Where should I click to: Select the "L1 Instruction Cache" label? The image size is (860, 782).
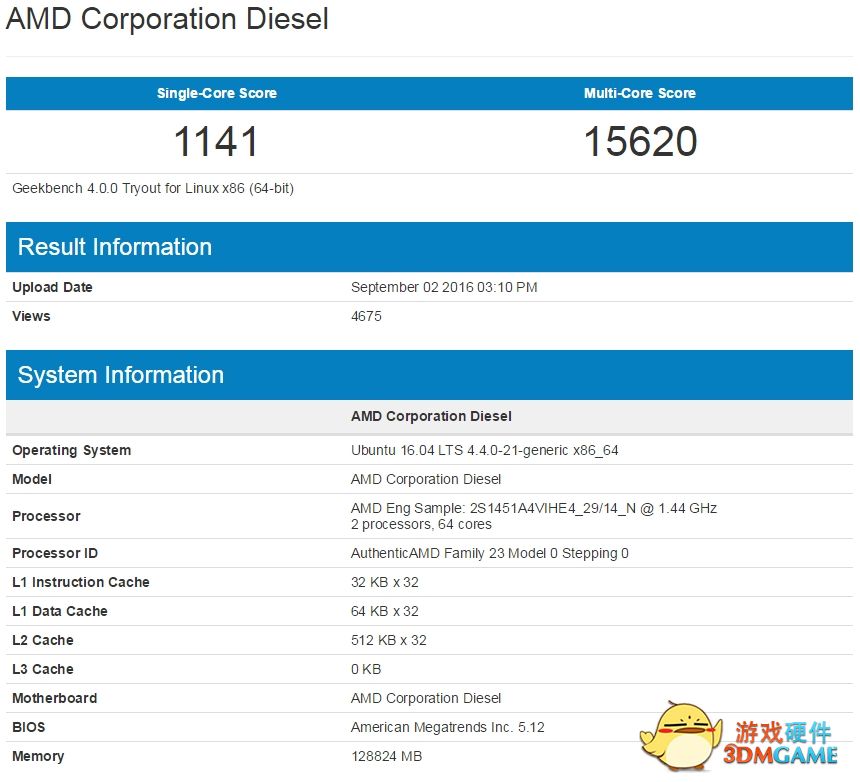pos(81,582)
